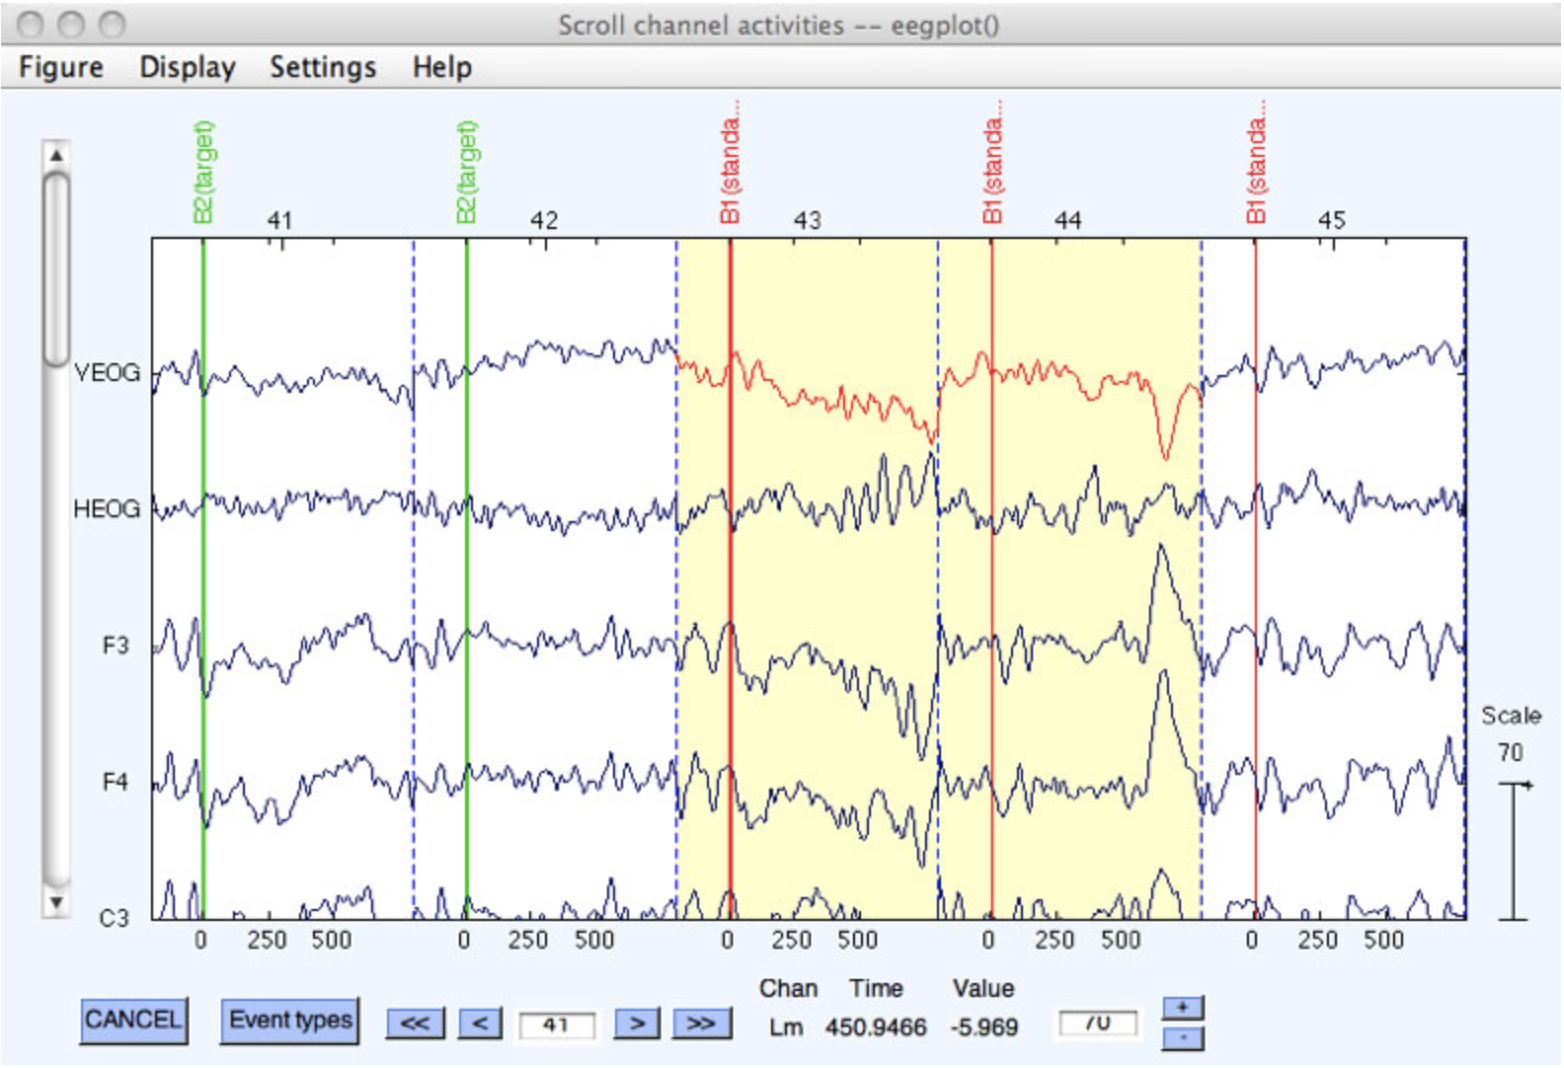This screenshot has width=1564, height=1068.
Task: Click the amplitude scale value field
Action: point(1098,1023)
